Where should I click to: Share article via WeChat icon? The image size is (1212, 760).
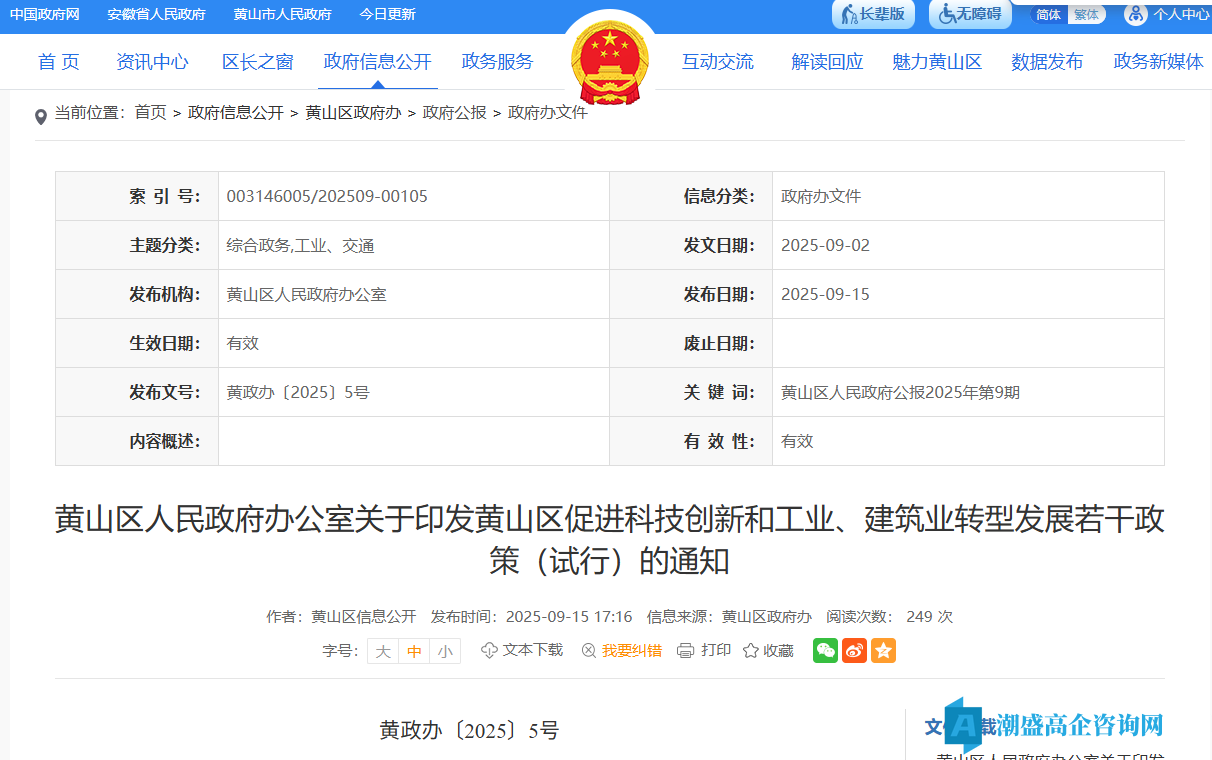click(x=825, y=651)
